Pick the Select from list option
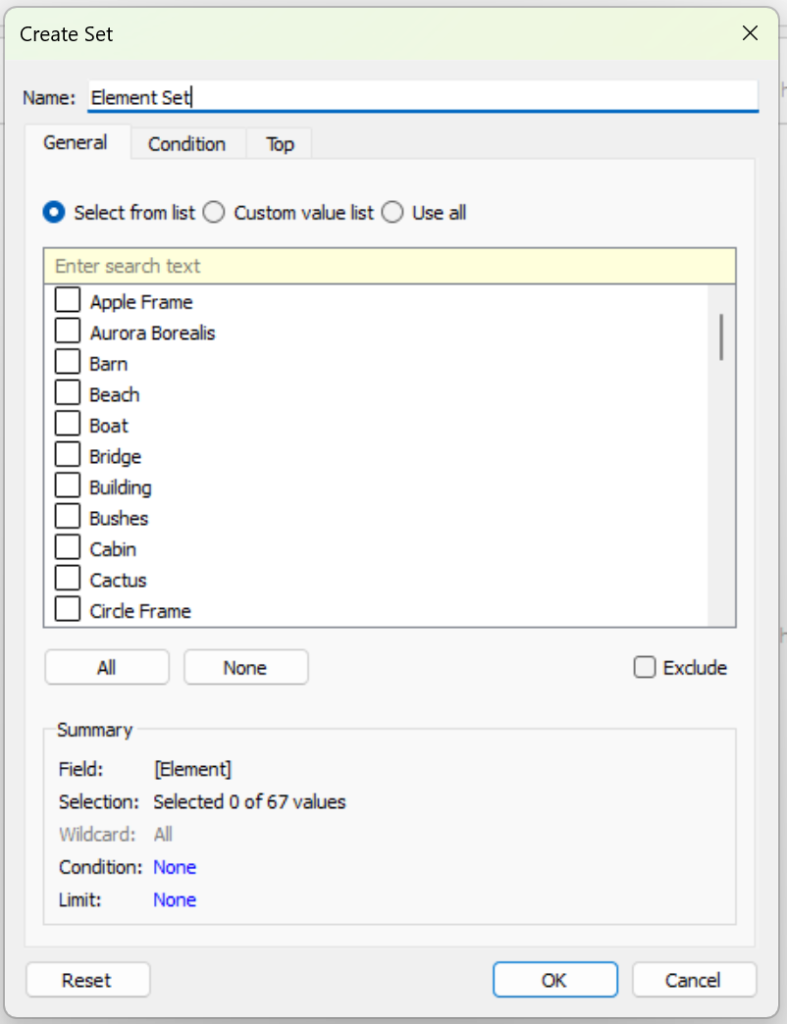Viewport: 787px width, 1024px height. pos(54,212)
